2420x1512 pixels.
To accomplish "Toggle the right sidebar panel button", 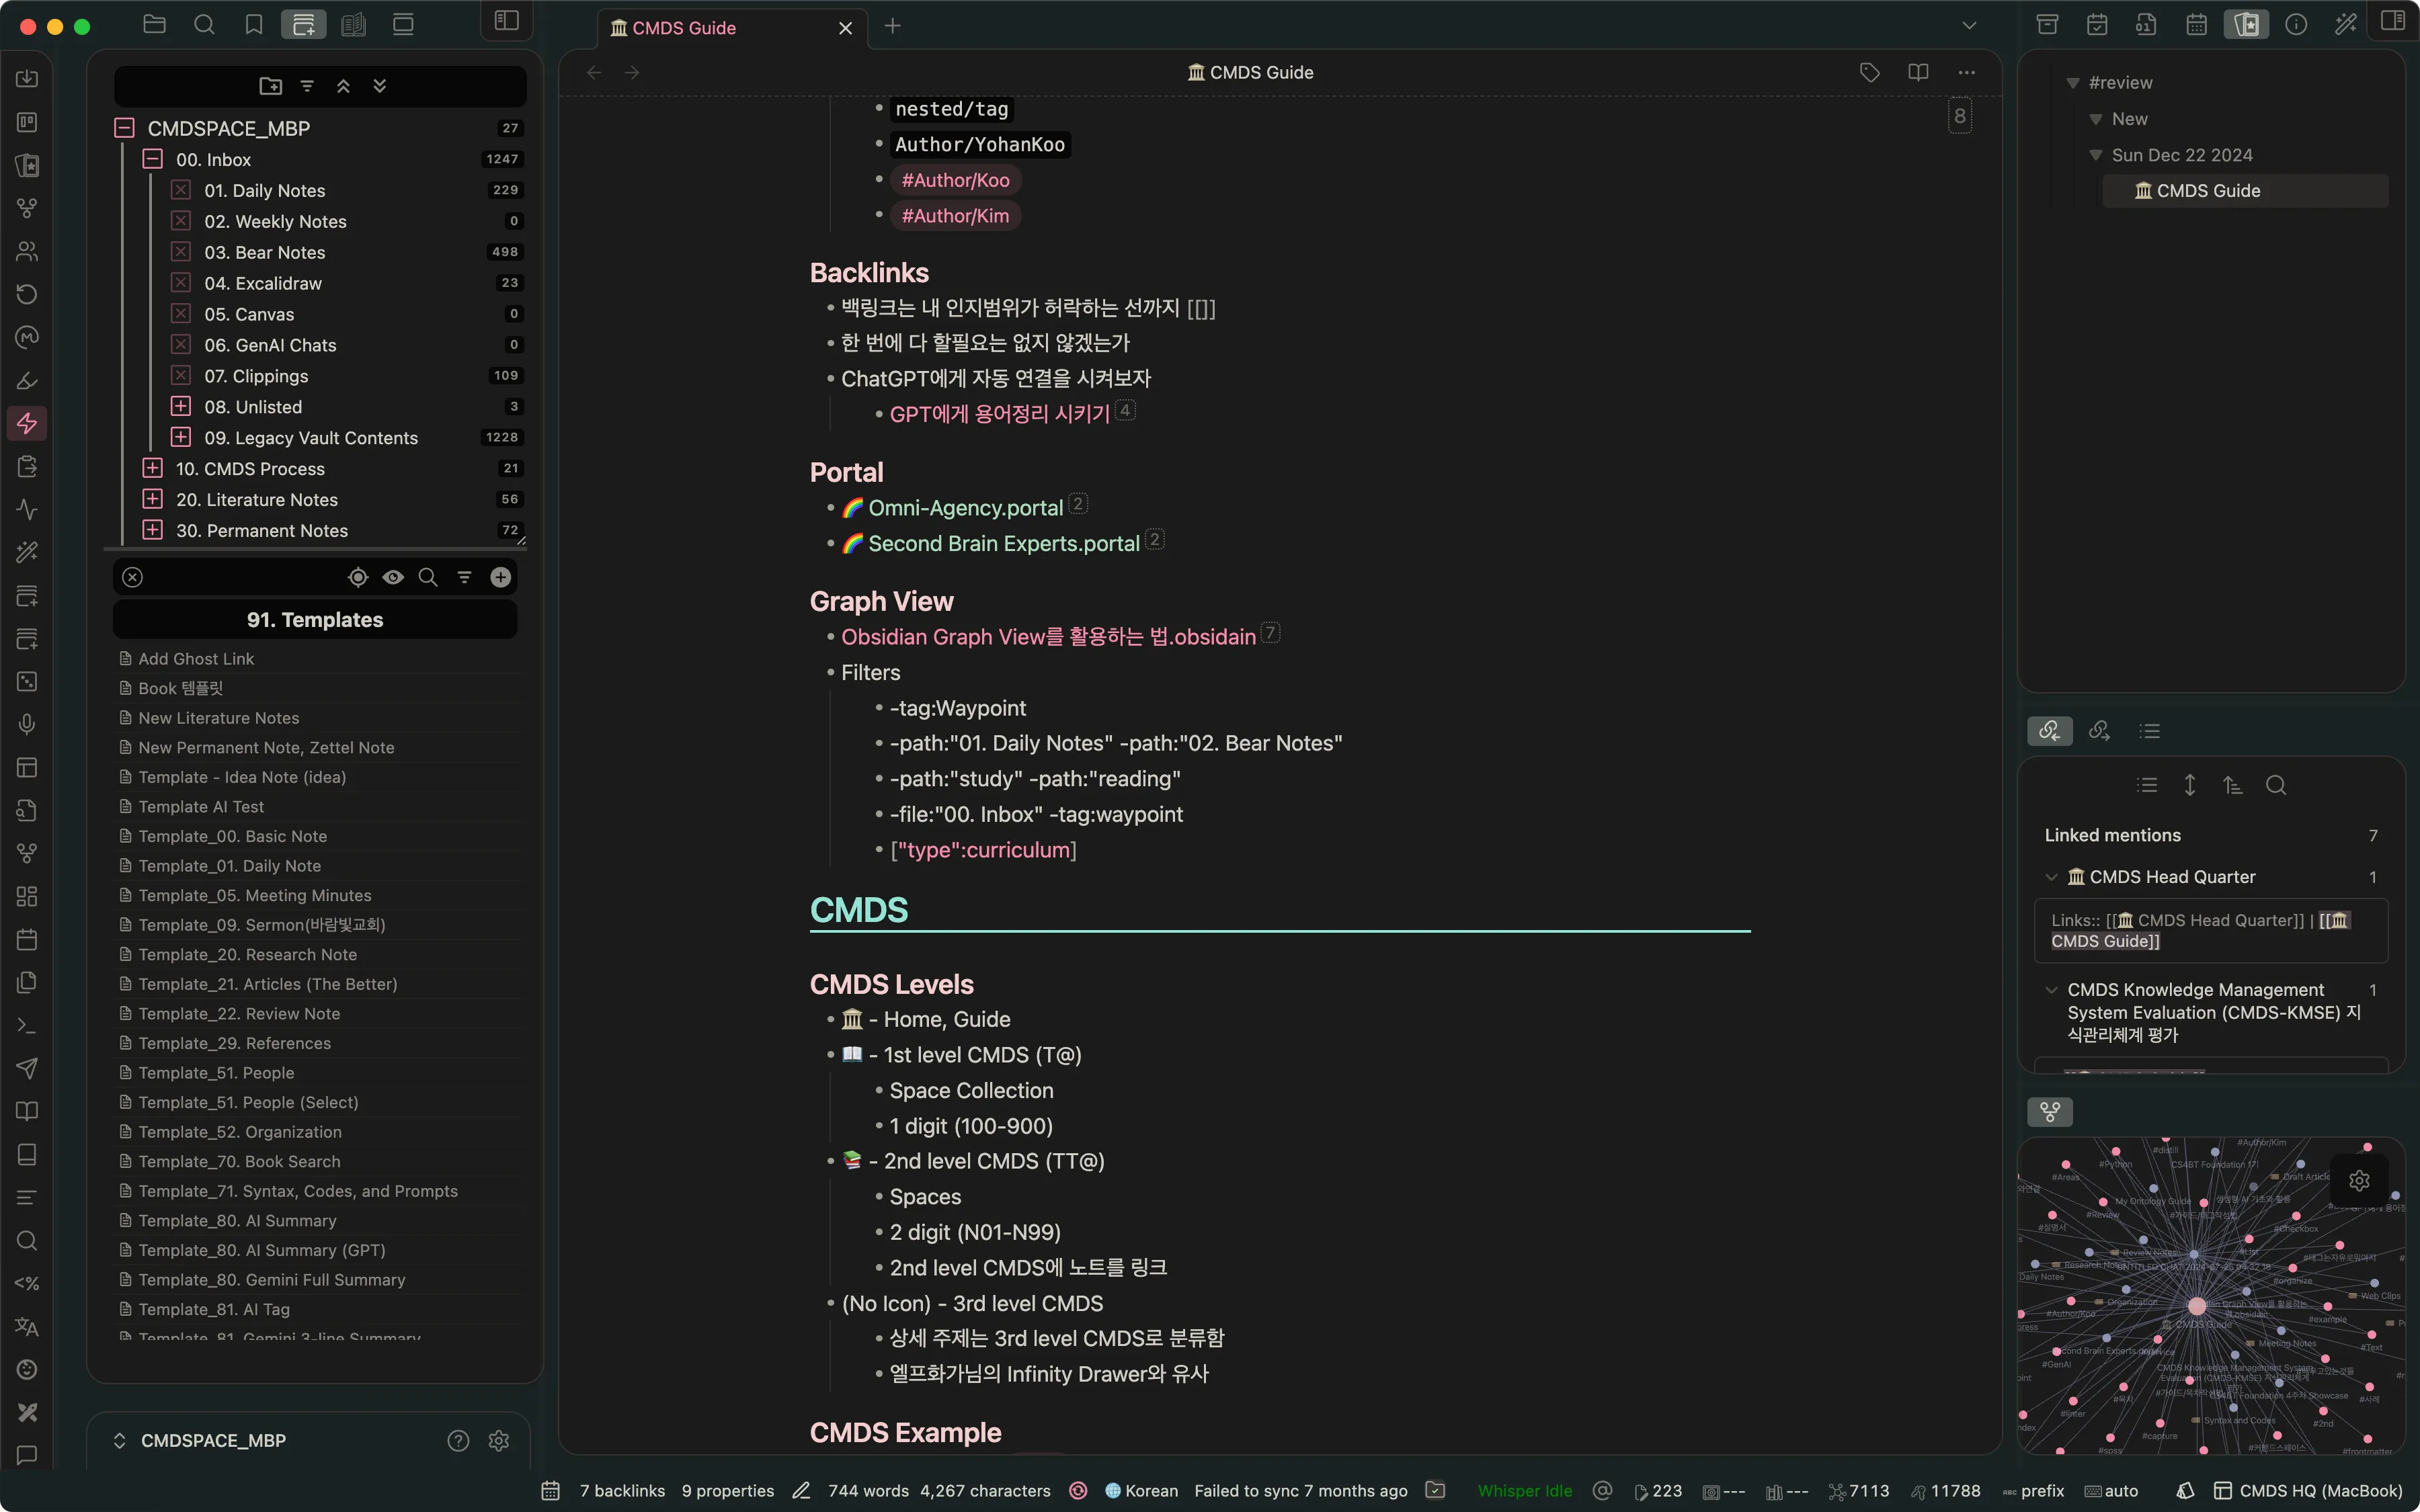I will (2392, 21).
